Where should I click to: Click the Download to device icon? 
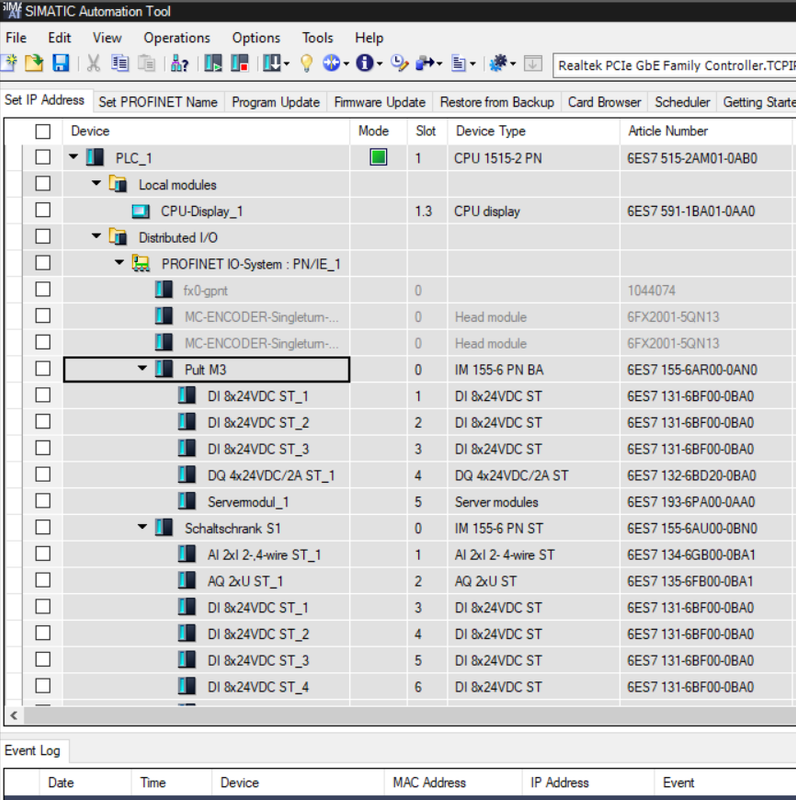(x=272, y=63)
